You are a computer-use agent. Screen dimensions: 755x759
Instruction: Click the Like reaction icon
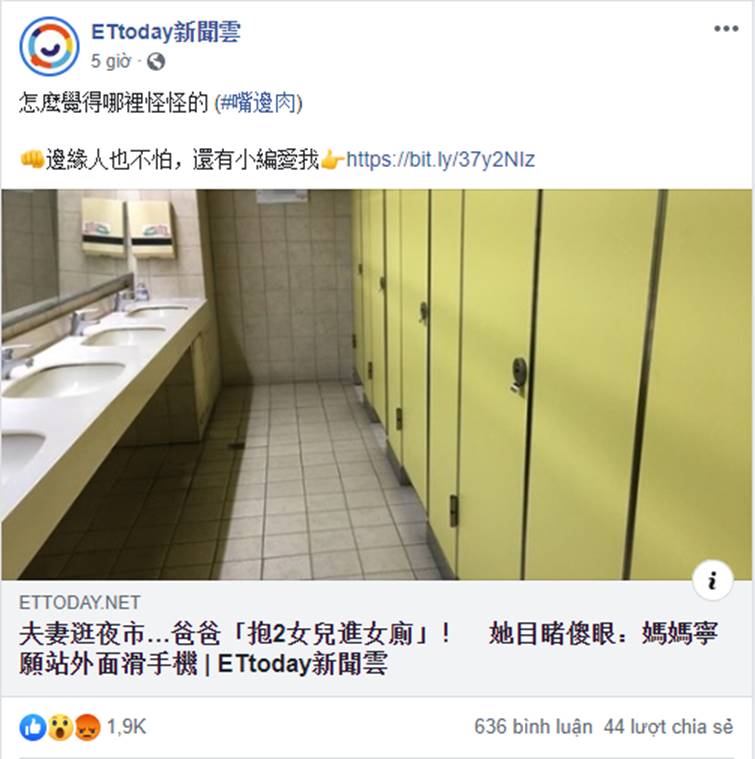32,727
